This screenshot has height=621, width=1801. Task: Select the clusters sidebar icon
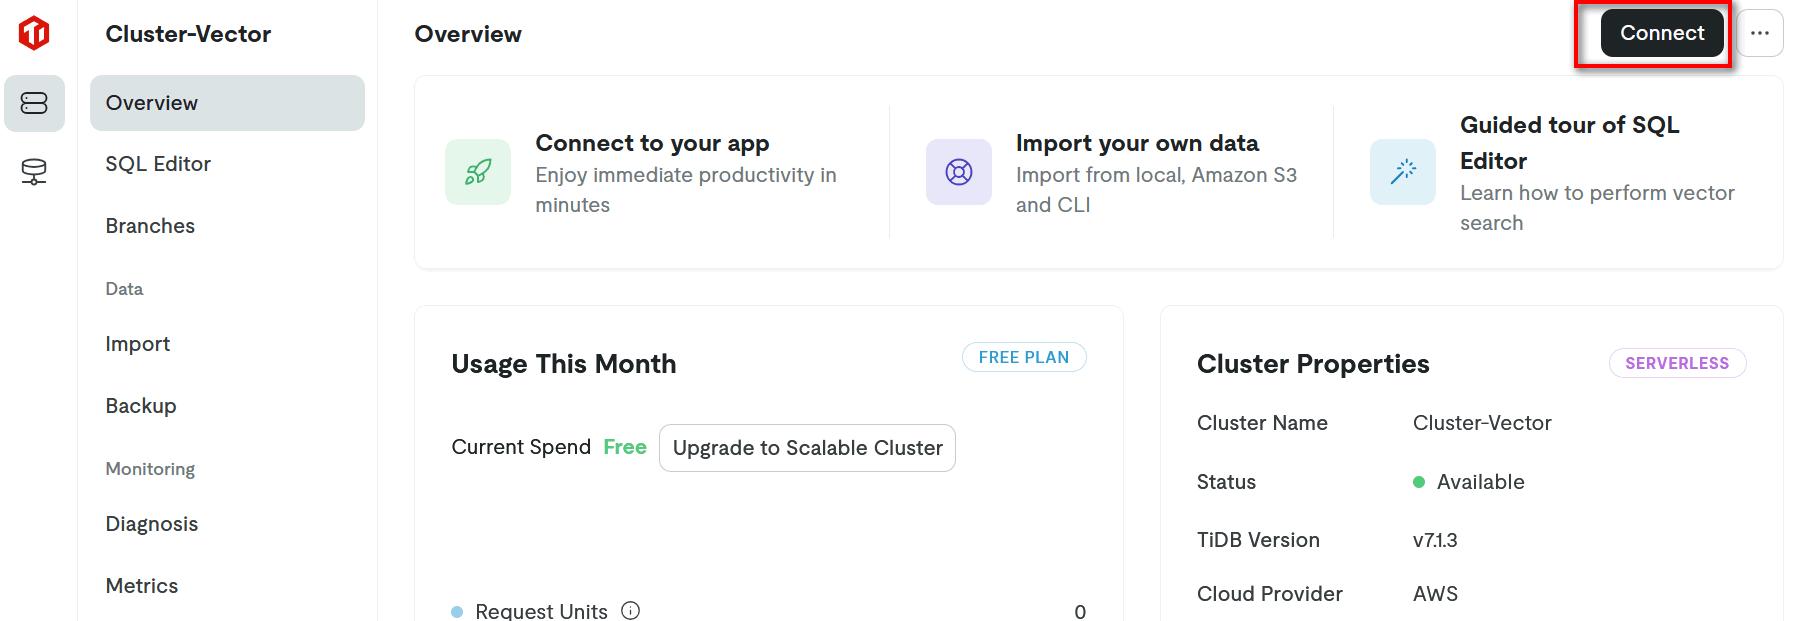click(34, 103)
